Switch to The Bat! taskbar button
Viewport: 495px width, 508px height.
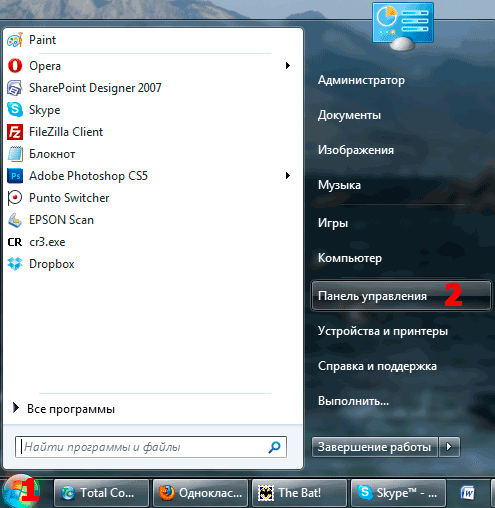[299, 493]
